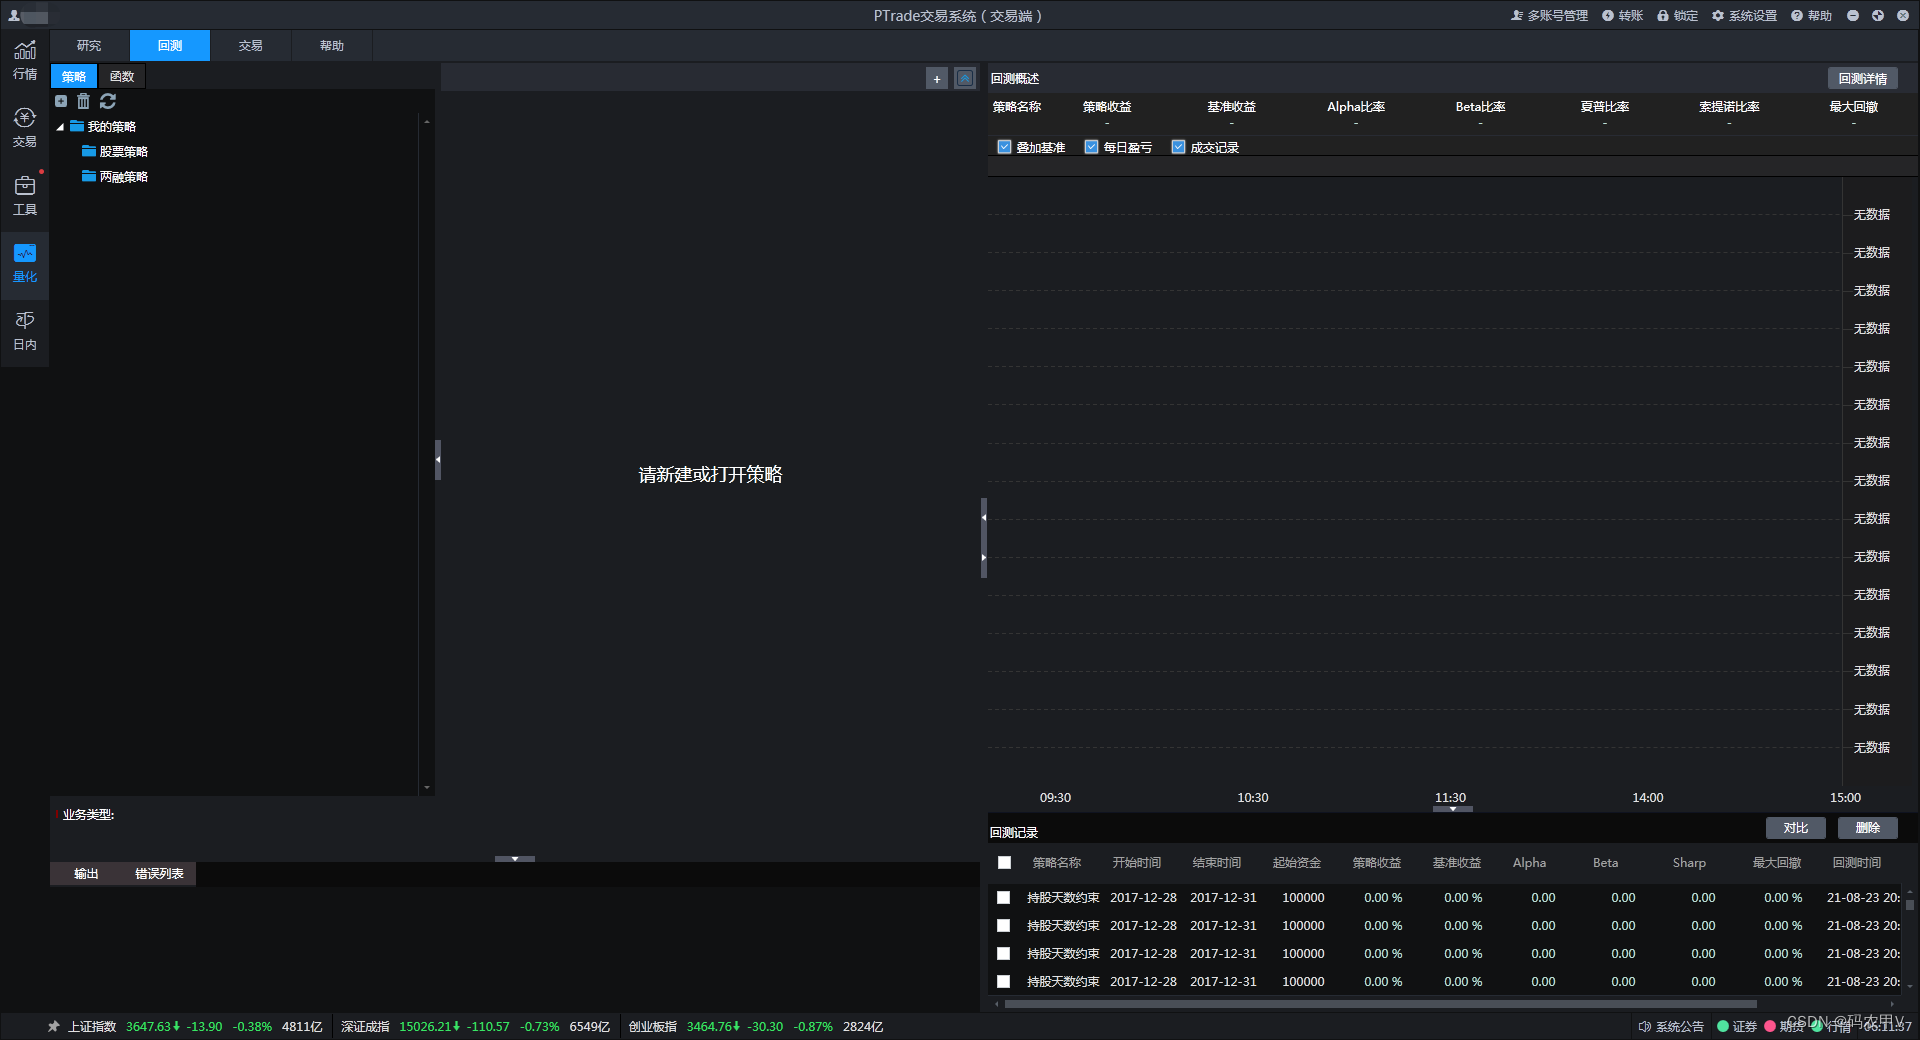Click the 策略收益 column header in 回测记录
The width and height of the screenshot is (1920, 1040).
click(x=1377, y=863)
